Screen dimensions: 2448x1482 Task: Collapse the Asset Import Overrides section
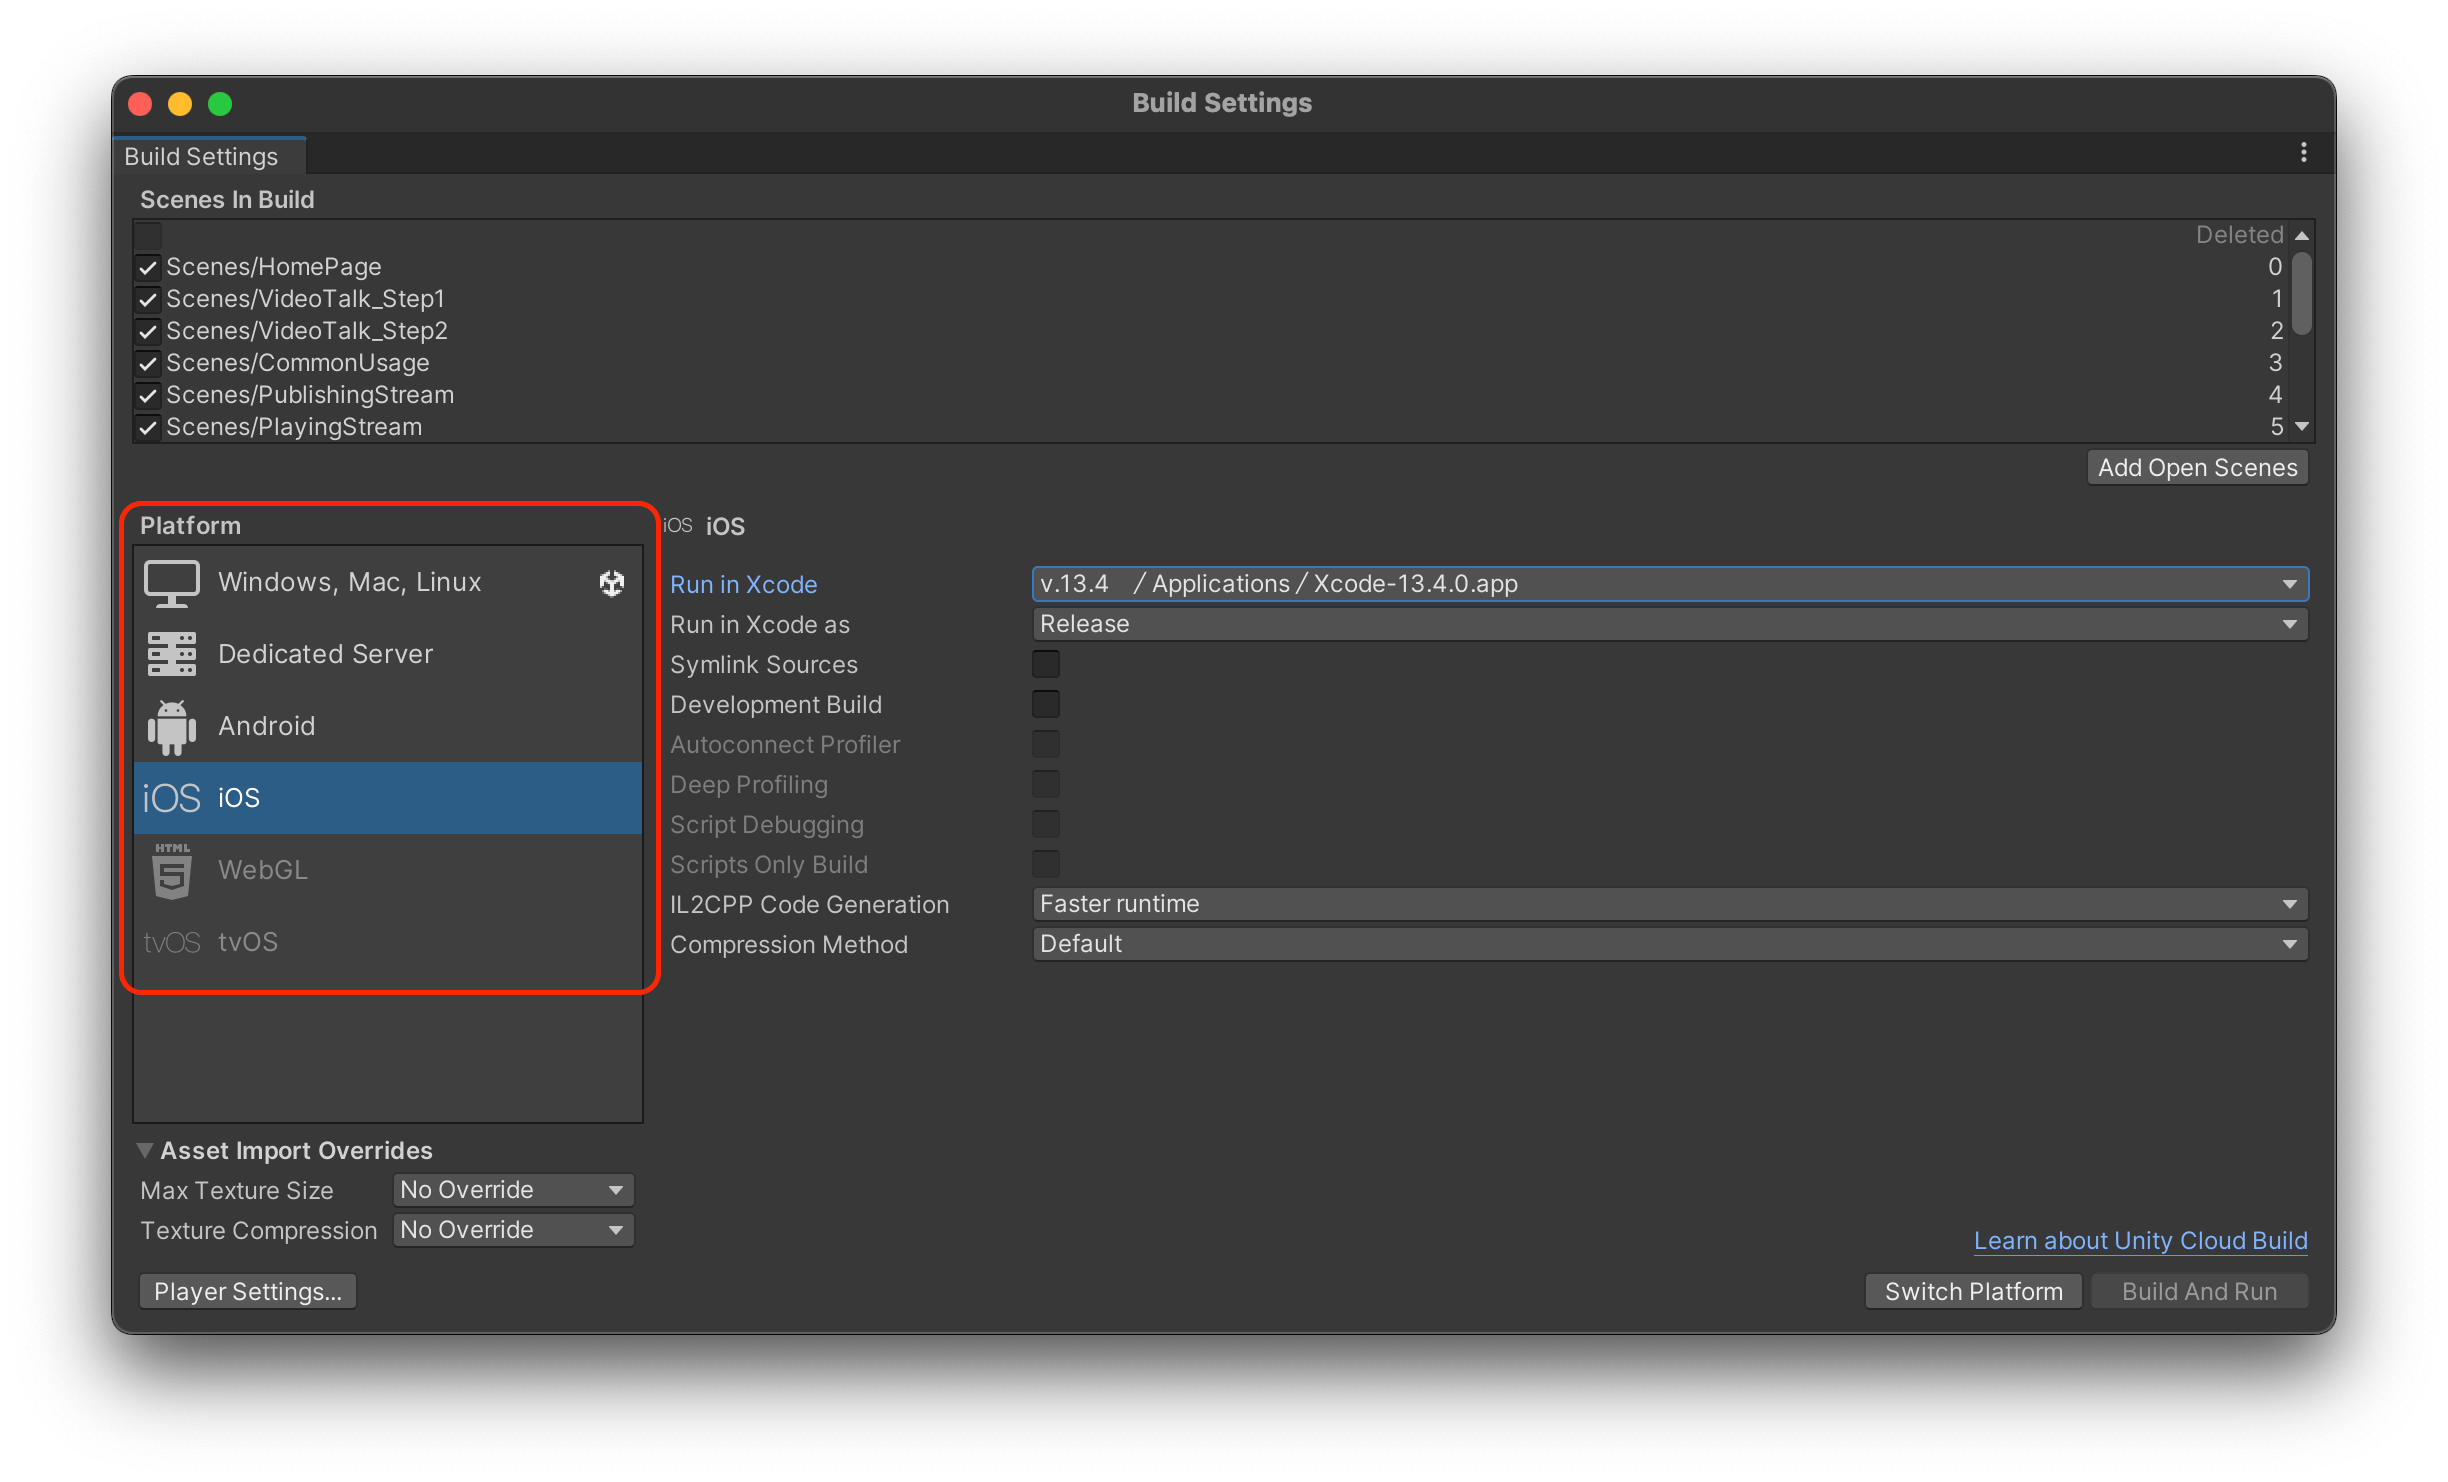(x=145, y=1150)
